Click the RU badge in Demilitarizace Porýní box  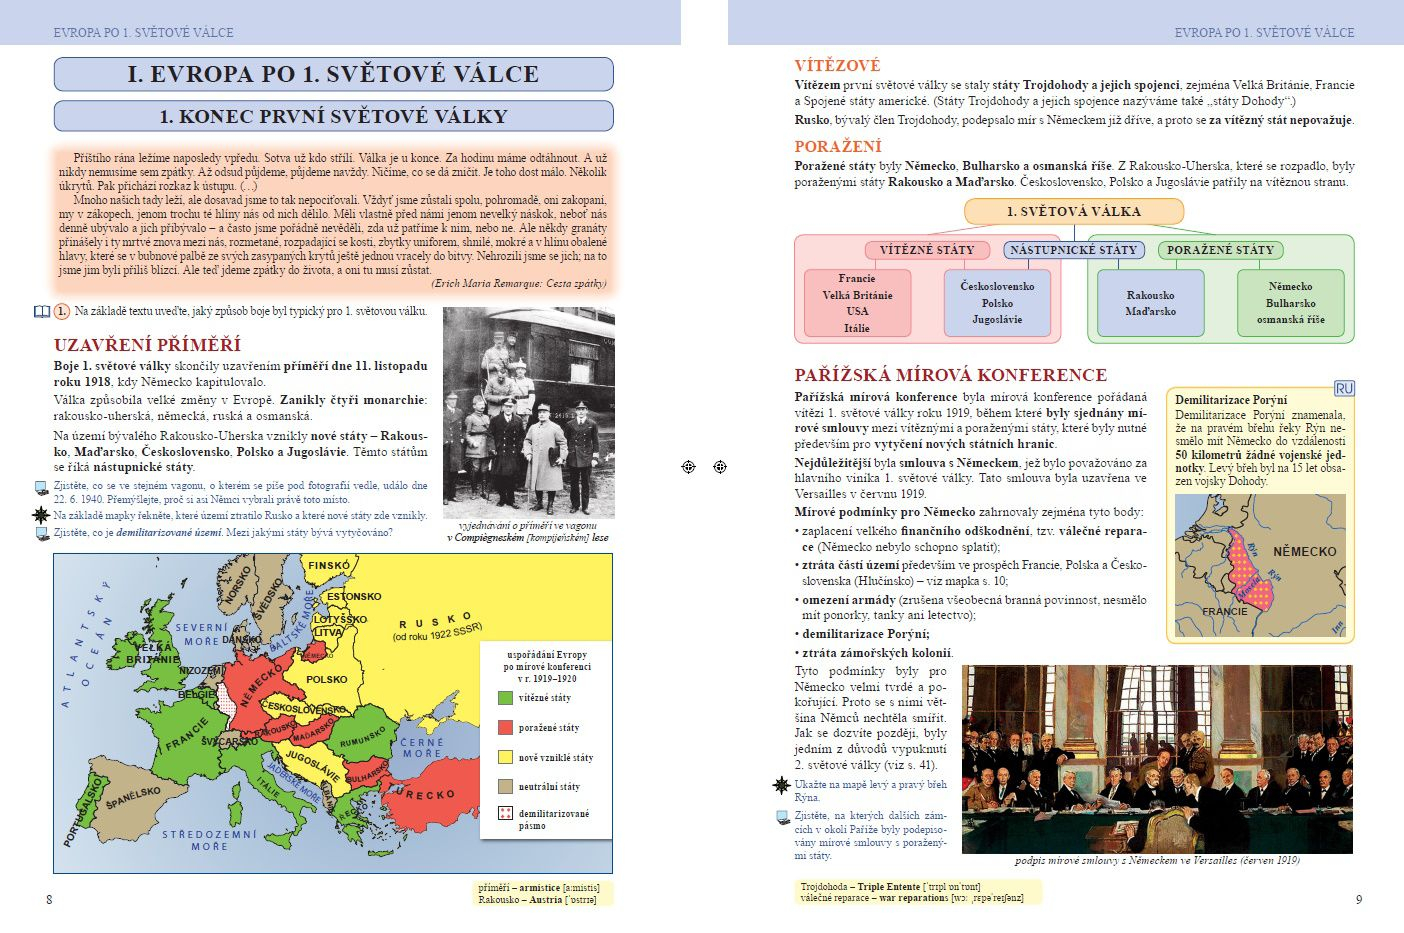point(1344,388)
